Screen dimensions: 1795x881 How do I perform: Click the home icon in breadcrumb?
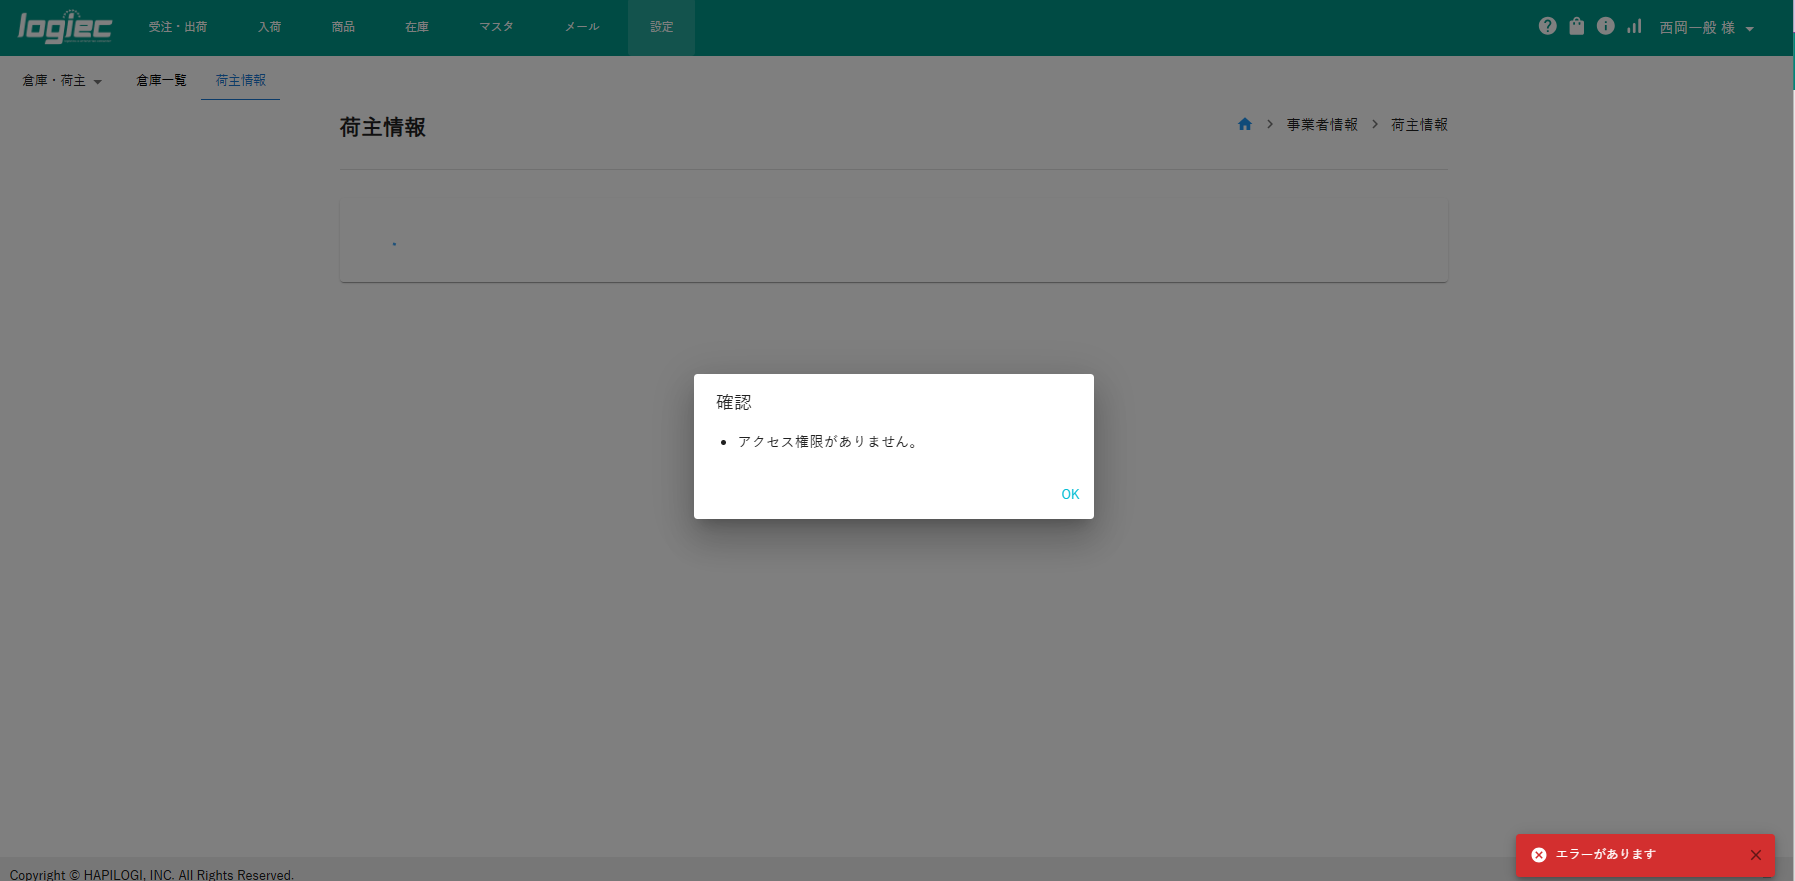pyautogui.click(x=1245, y=125)
